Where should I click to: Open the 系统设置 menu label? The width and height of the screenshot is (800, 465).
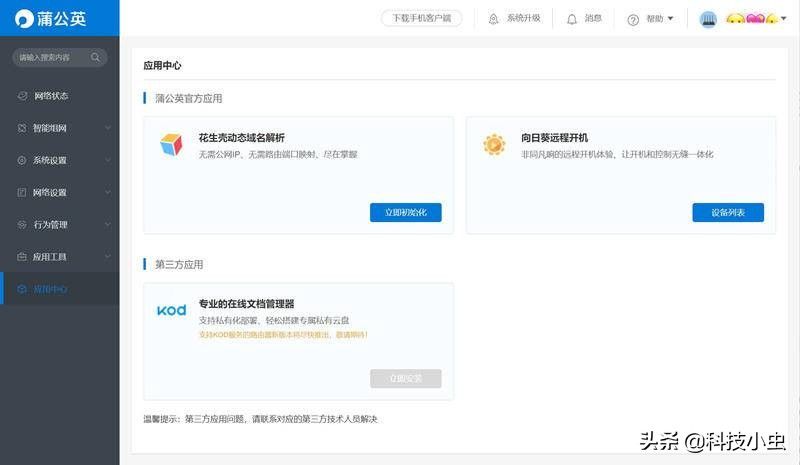(x=49, y=160)
